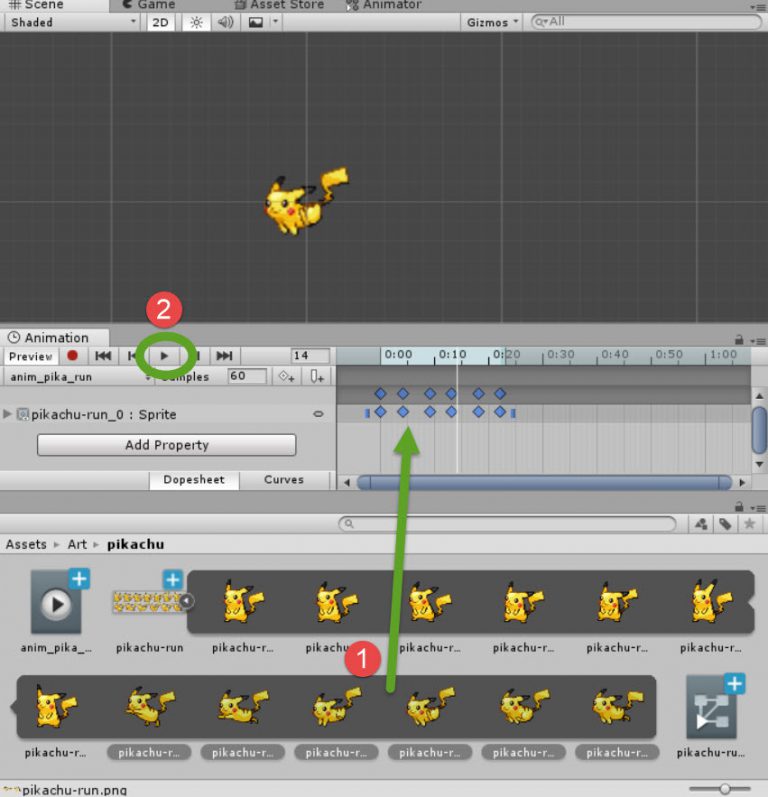Screen dimensions: 768x797
Task: Click the dopesheet scroll down arrow
Action: 759,464
